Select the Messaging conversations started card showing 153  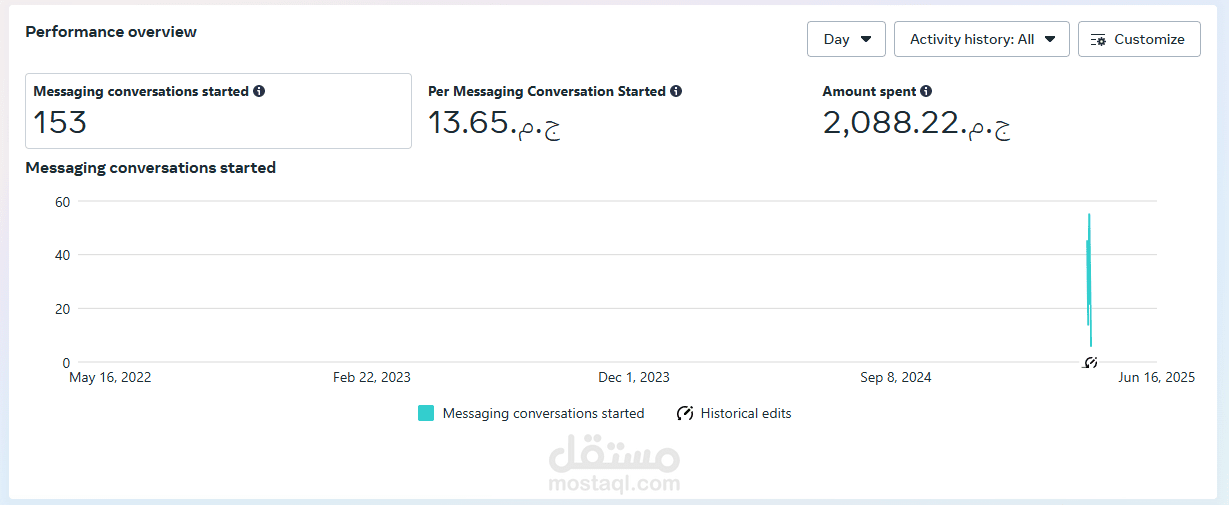click(x=218, y=111)
